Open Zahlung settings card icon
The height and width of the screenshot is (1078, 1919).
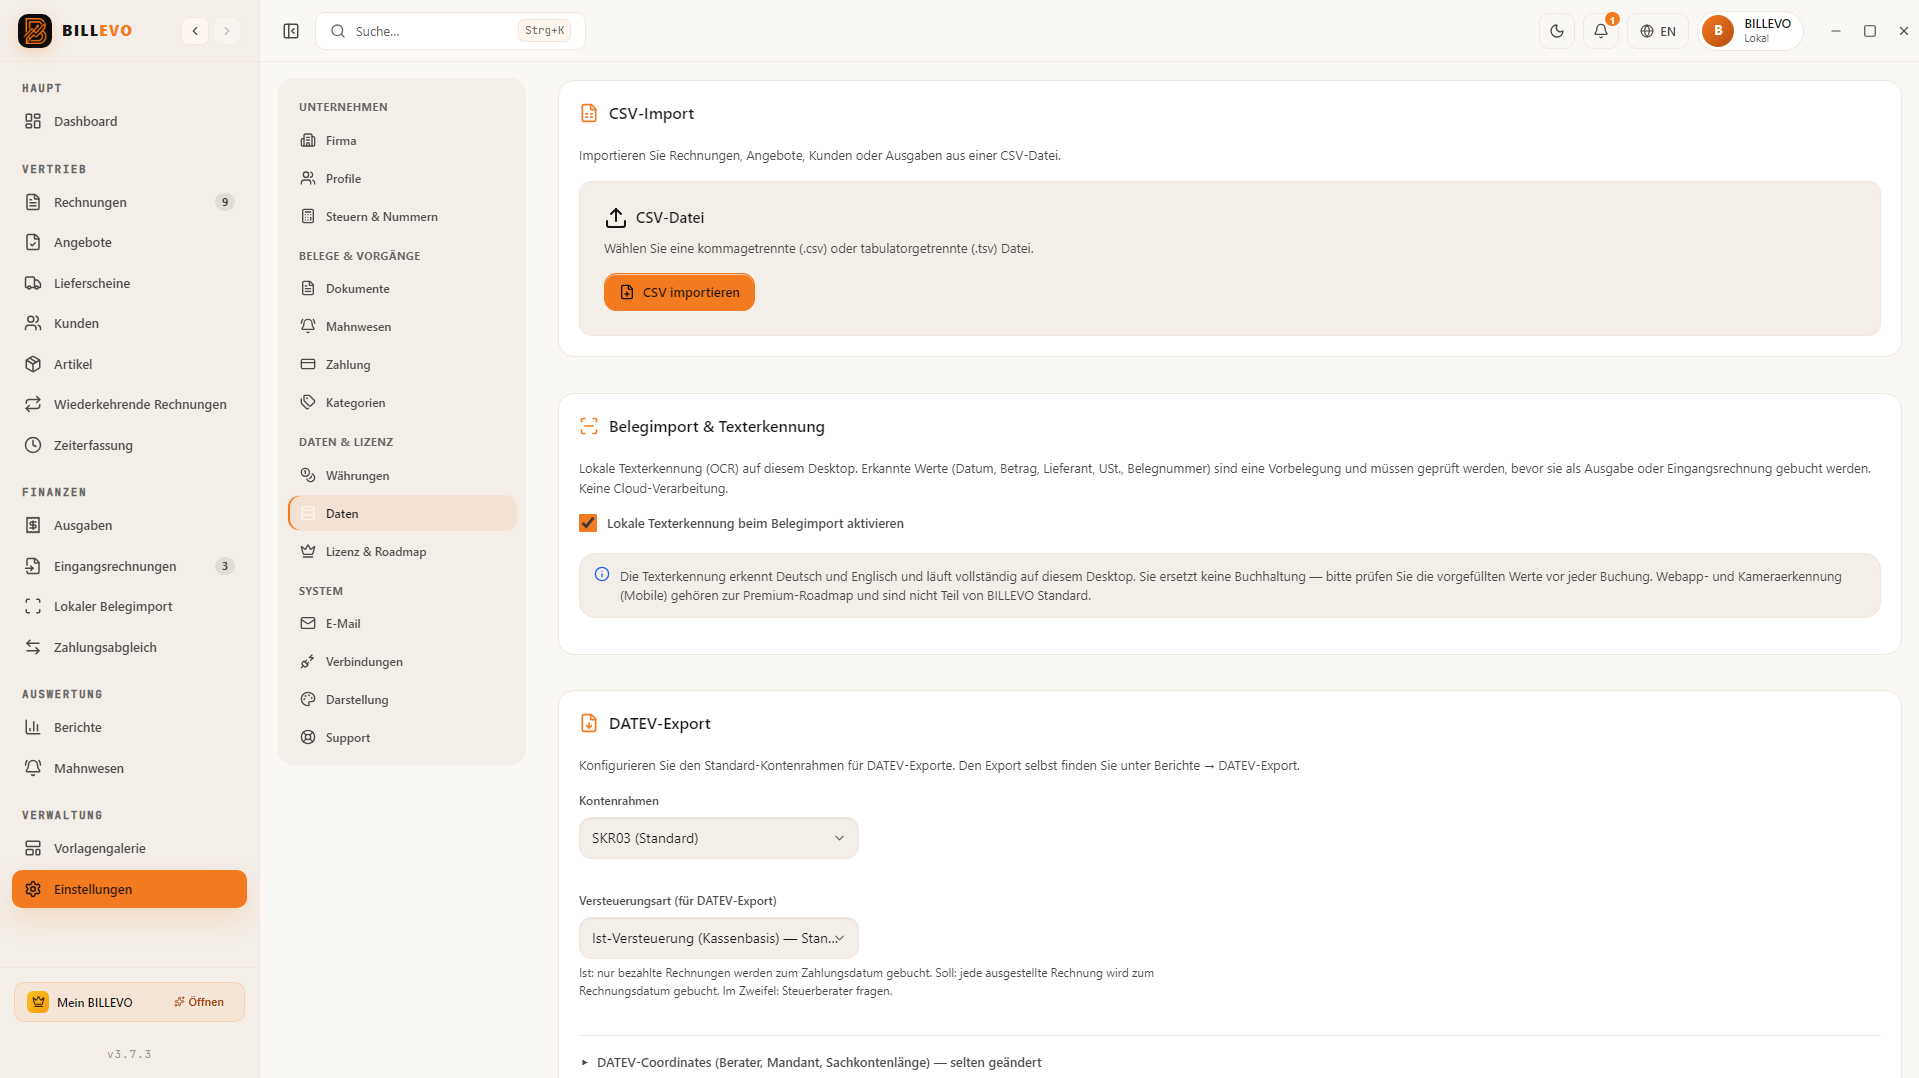tap(402, 365)
